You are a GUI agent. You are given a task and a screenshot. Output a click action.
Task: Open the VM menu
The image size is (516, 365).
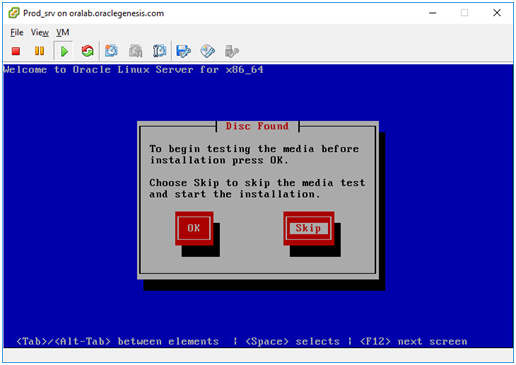[63, 33]
